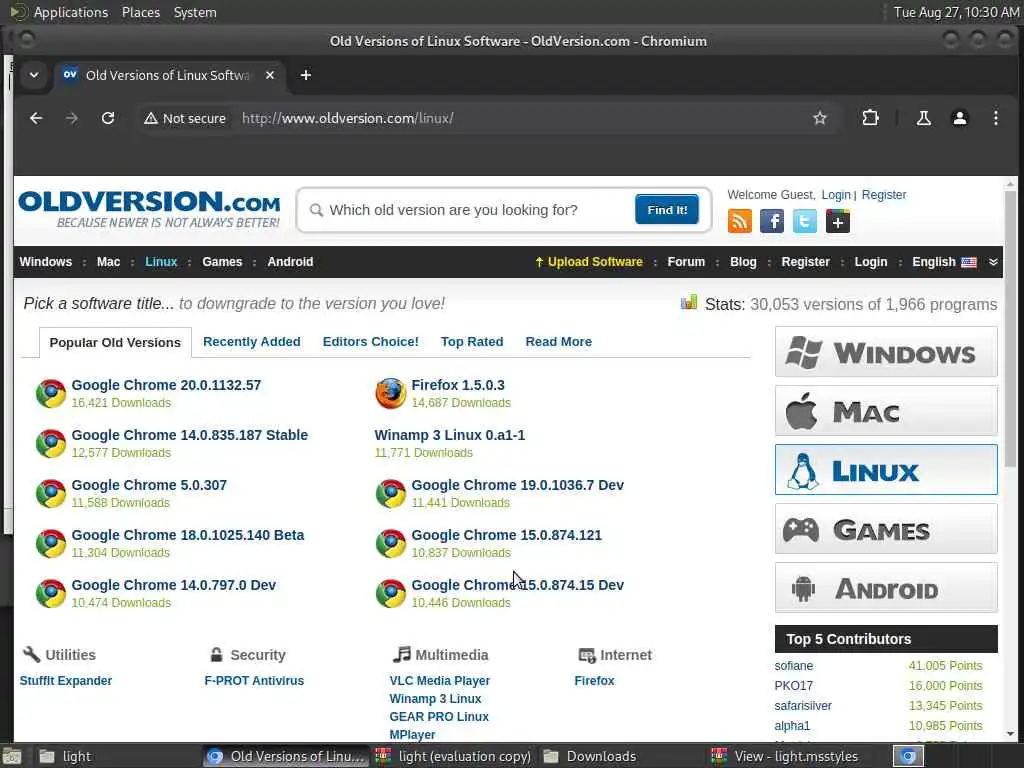Open the RSS feed icon

739,221
